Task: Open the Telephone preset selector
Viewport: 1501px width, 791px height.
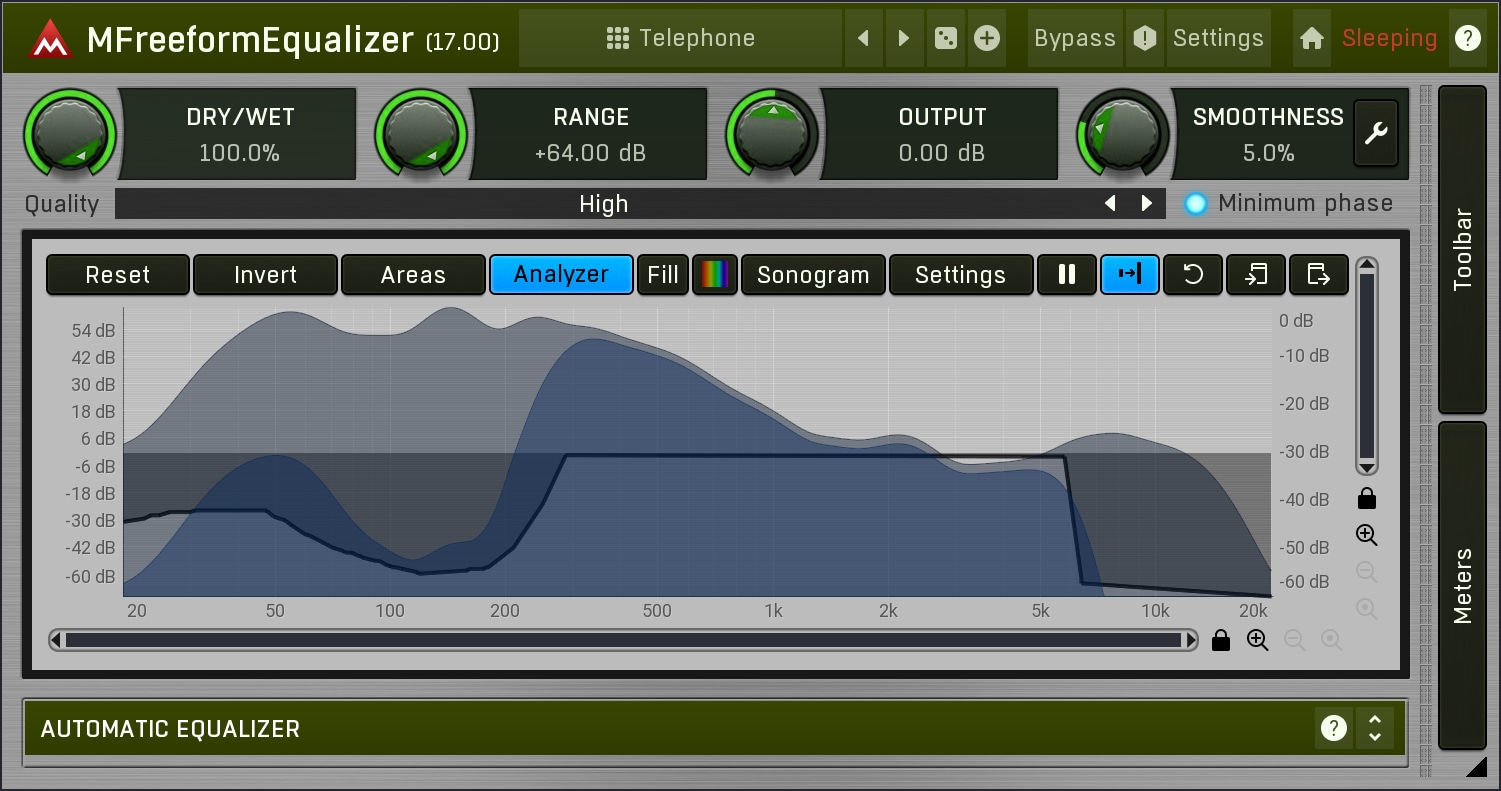Action: click(x=681, y=38)
